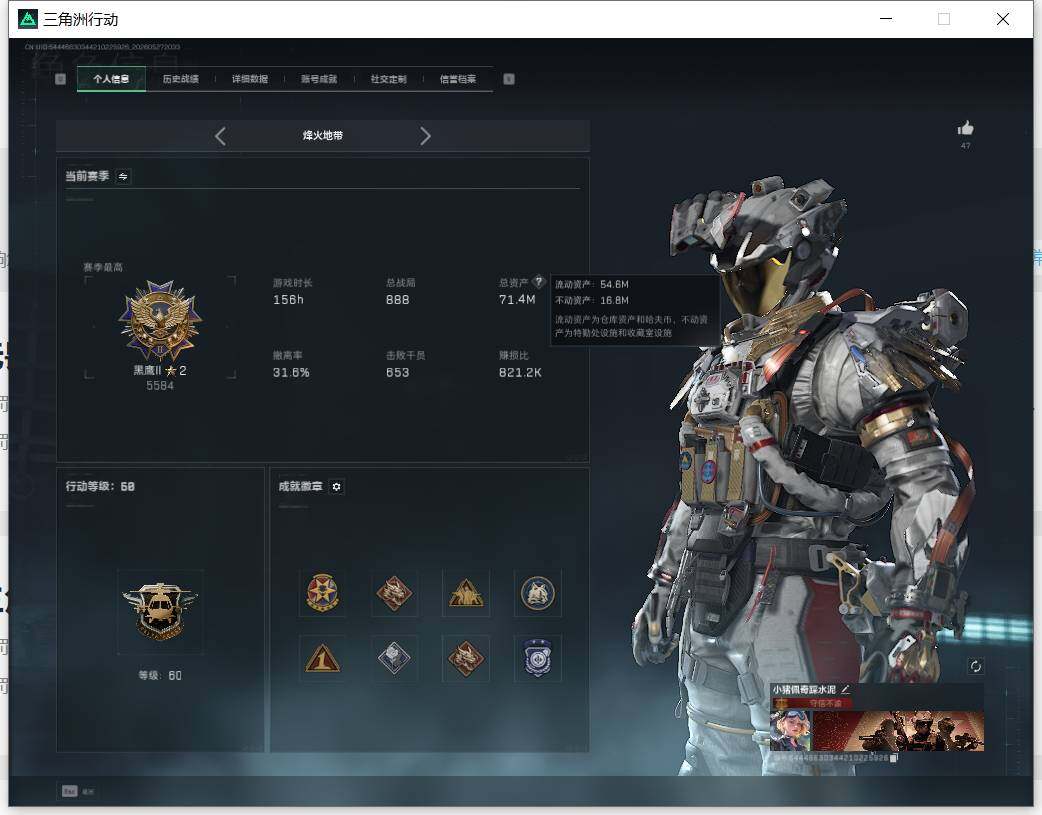Click the 当前赛季 heading

coord(87,176)
